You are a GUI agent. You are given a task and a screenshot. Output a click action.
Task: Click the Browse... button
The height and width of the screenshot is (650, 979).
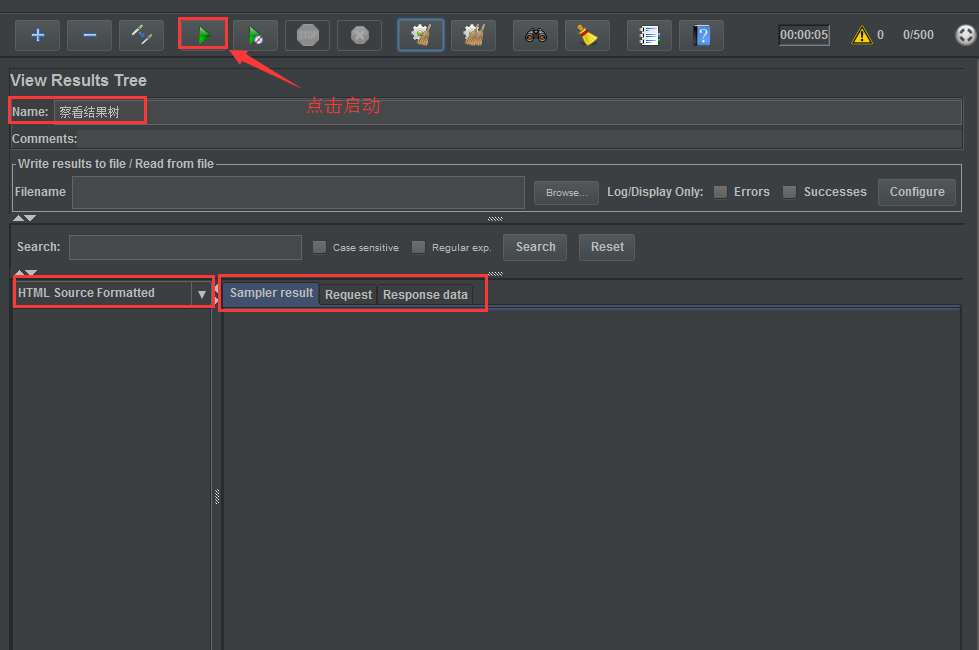point(566,193)
